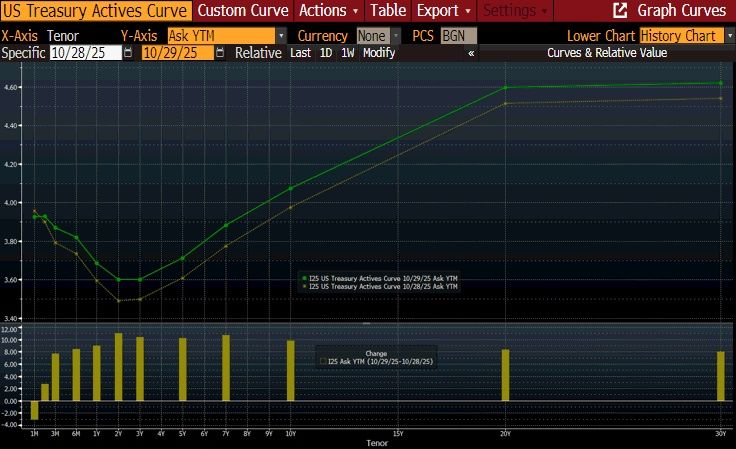Open the Export menu
The image size is (736, 449).
(443, 11)
